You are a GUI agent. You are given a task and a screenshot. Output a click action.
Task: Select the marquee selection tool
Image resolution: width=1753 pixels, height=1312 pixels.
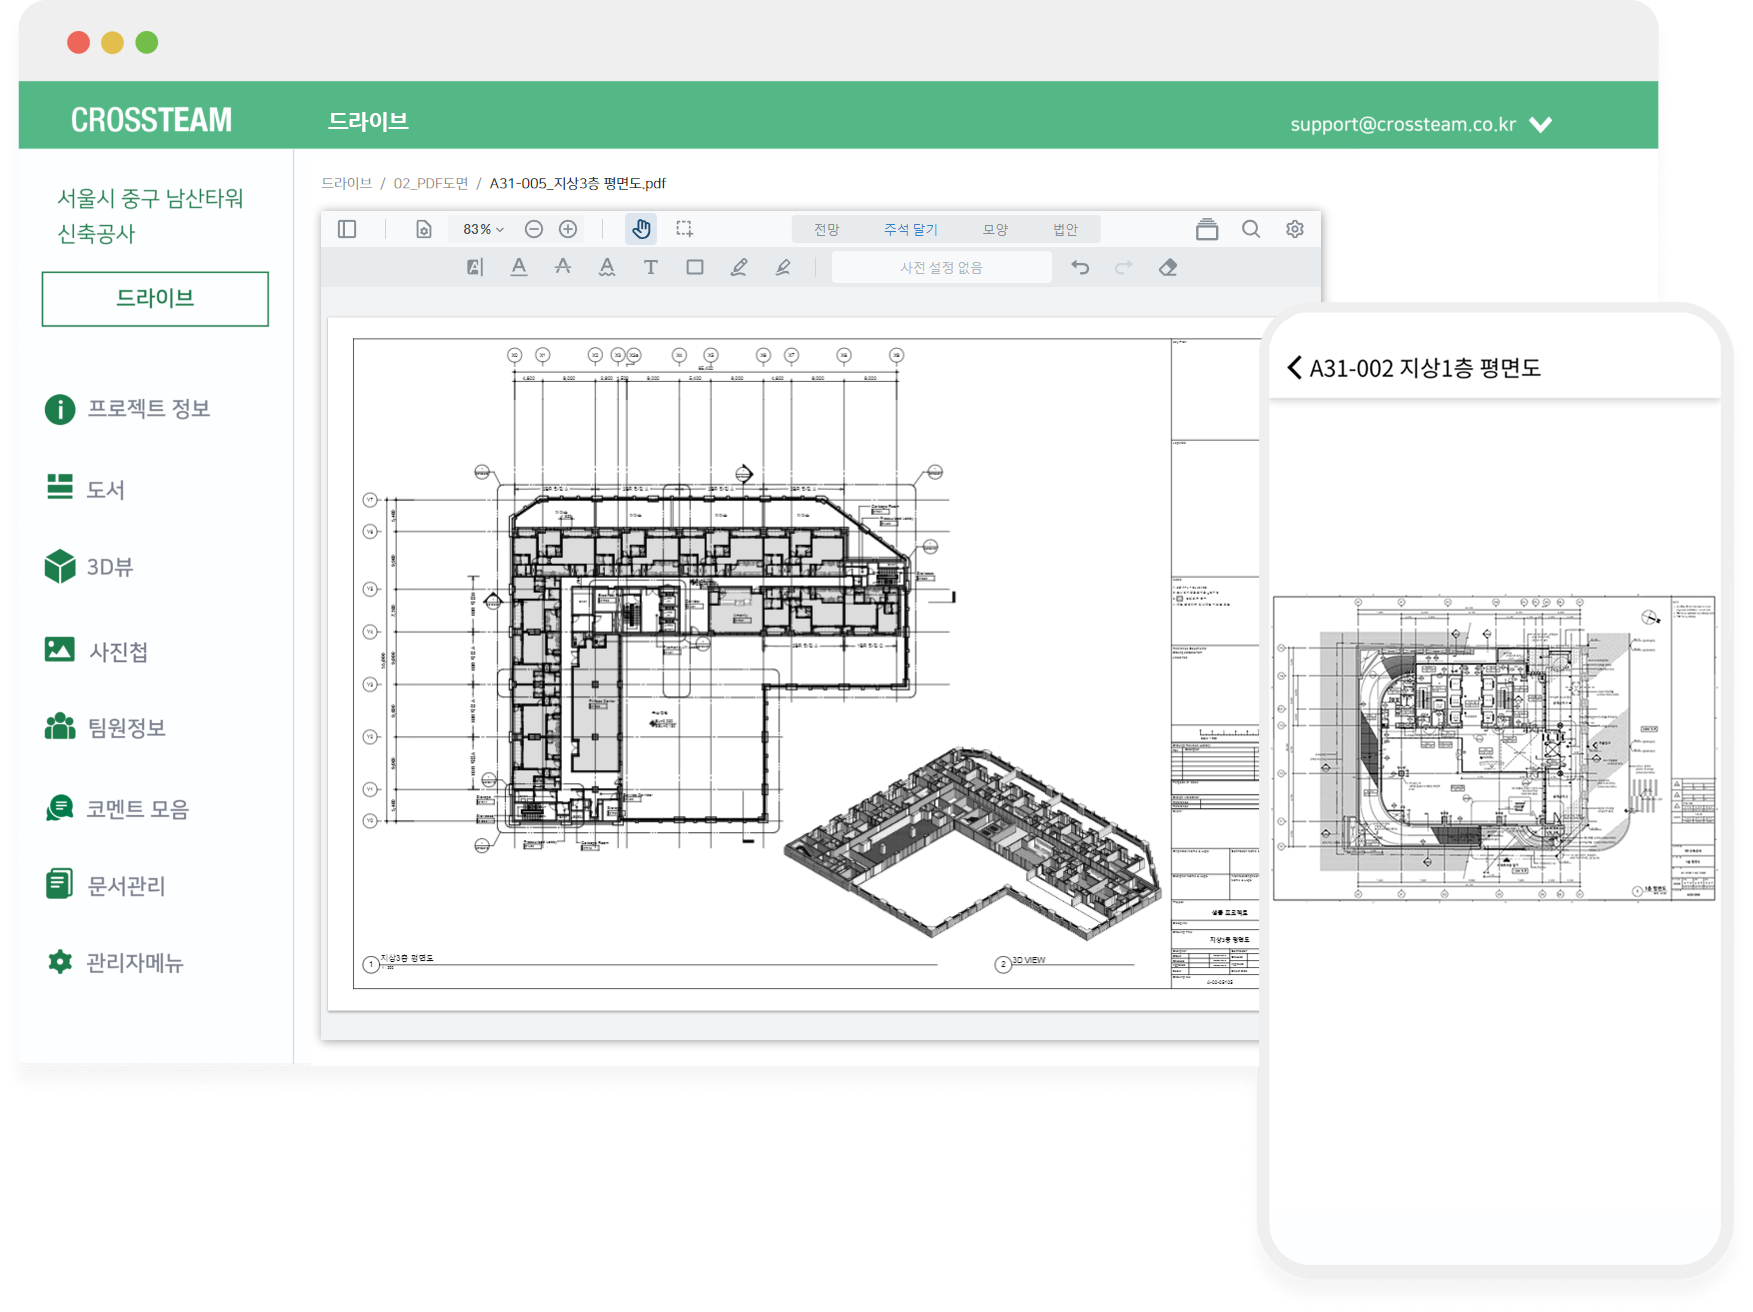[684, 229]
